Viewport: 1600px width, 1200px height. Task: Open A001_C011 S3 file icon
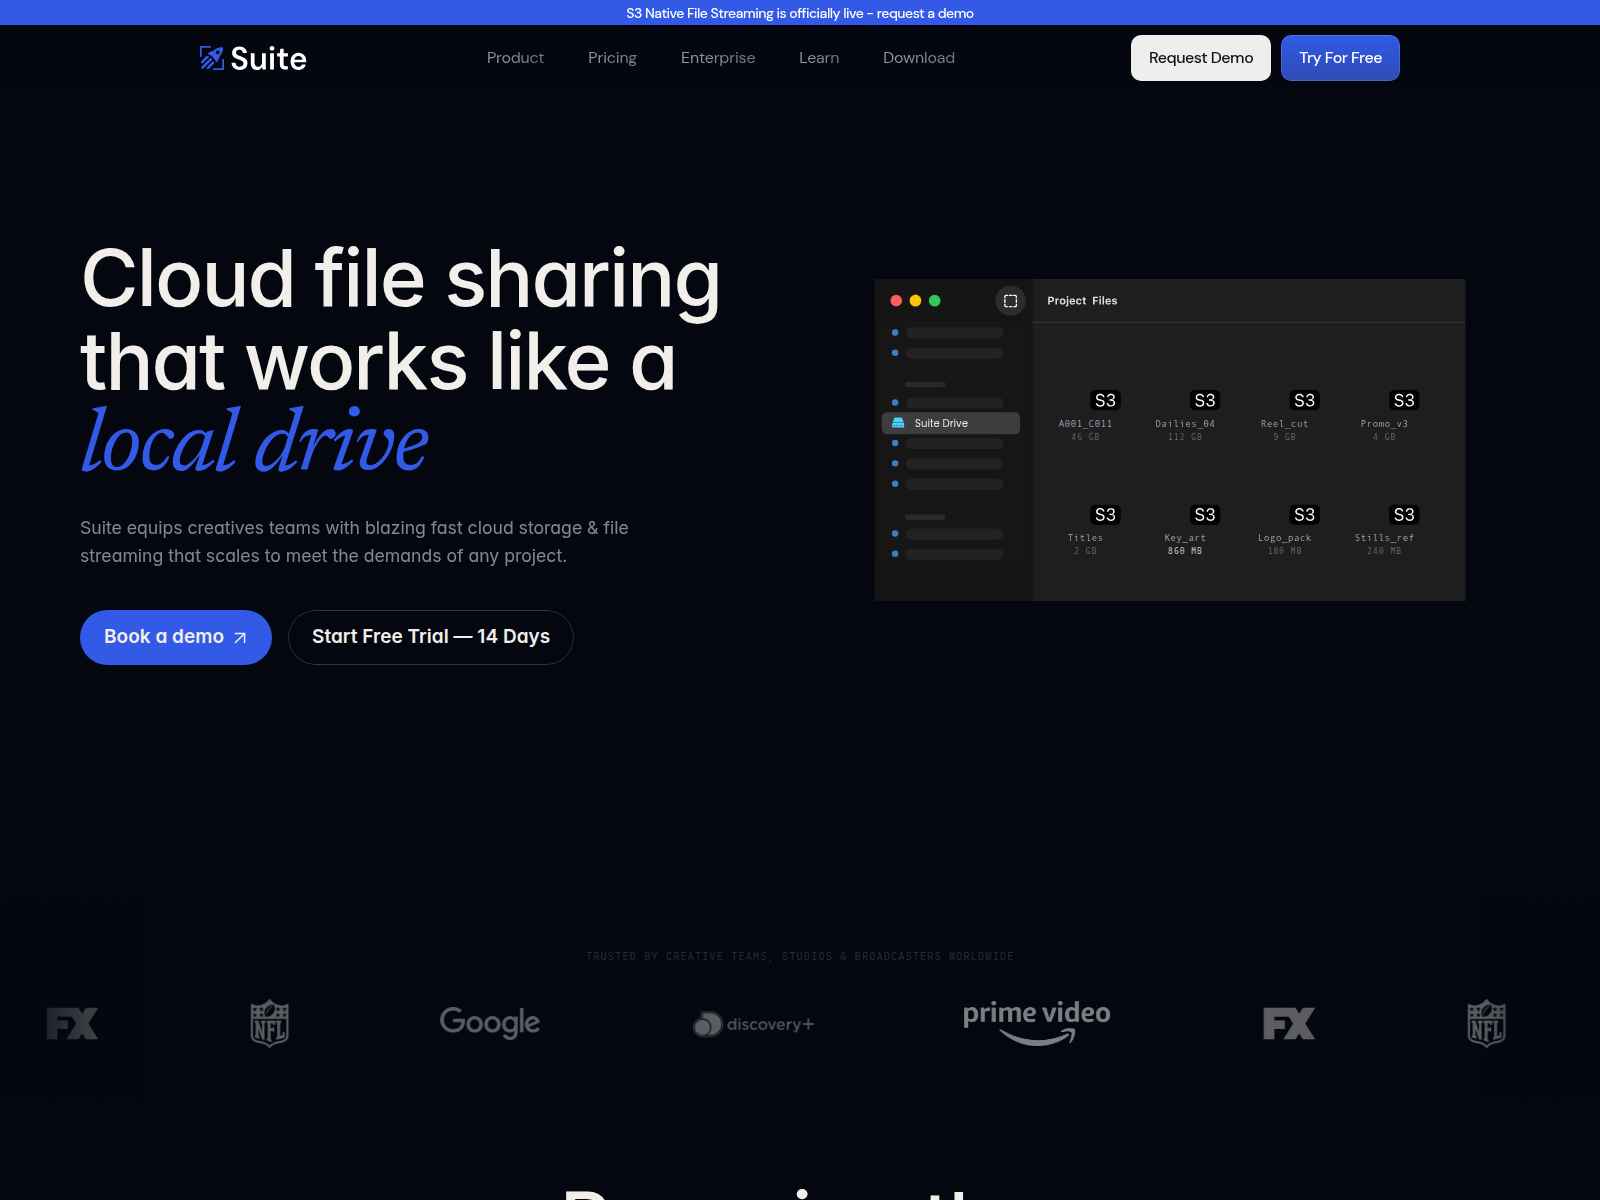1105,400
